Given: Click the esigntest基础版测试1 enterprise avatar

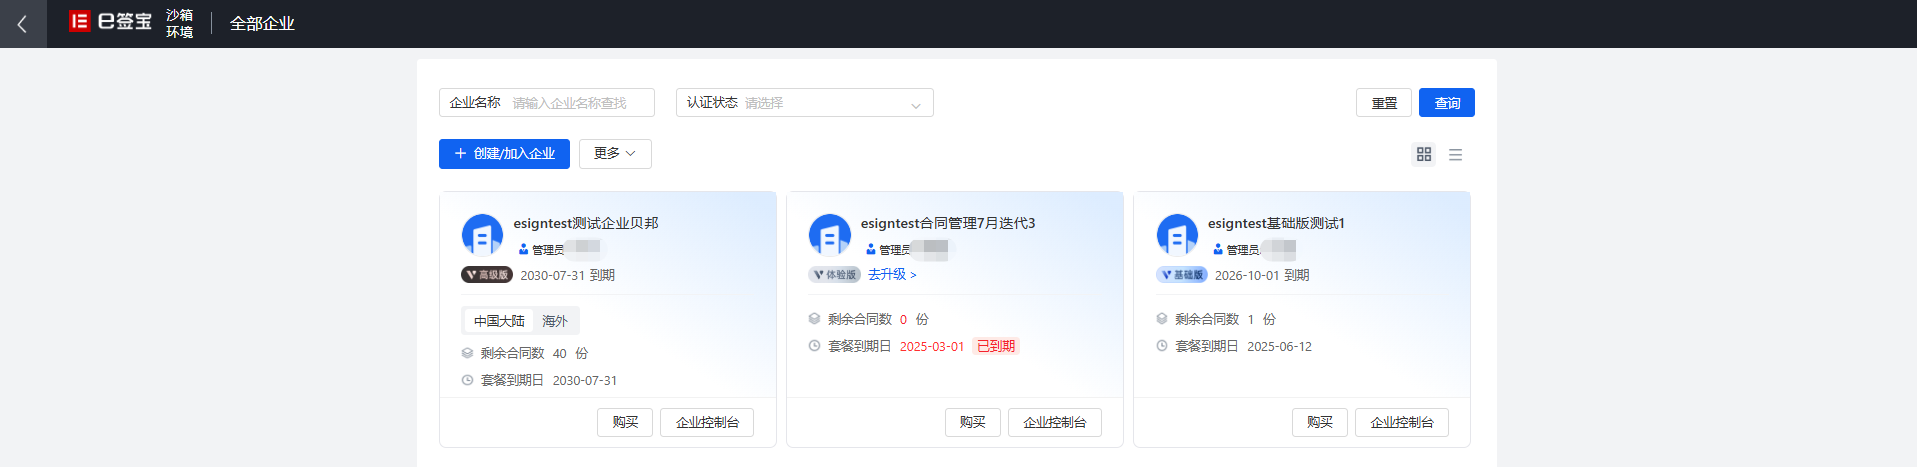Looking at the screenshot, I should point(1177,235).
